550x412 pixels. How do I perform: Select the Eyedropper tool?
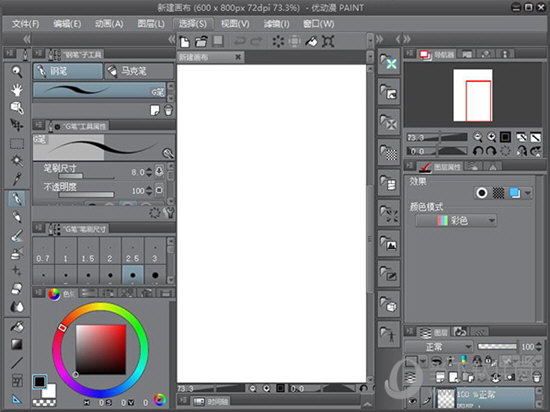tap(16, 179)
